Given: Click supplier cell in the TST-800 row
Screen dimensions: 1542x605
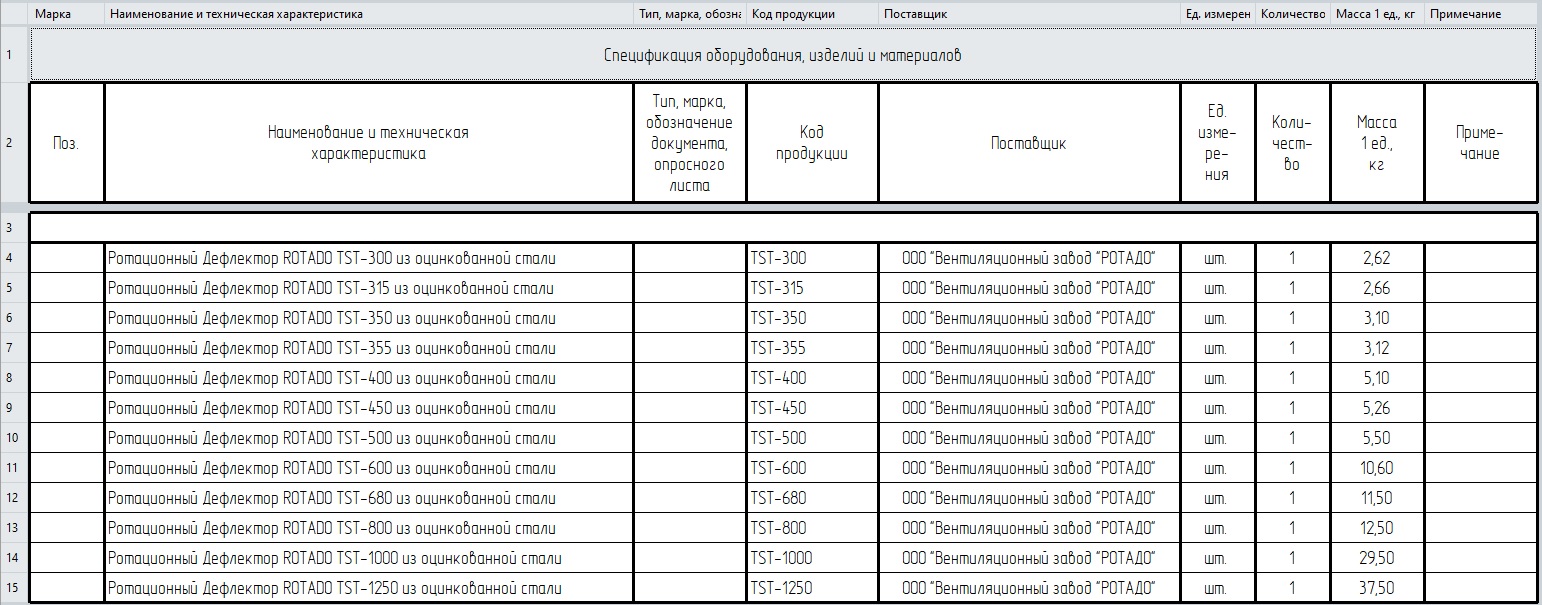Looking at the screenshot, I should (1029, 528).
